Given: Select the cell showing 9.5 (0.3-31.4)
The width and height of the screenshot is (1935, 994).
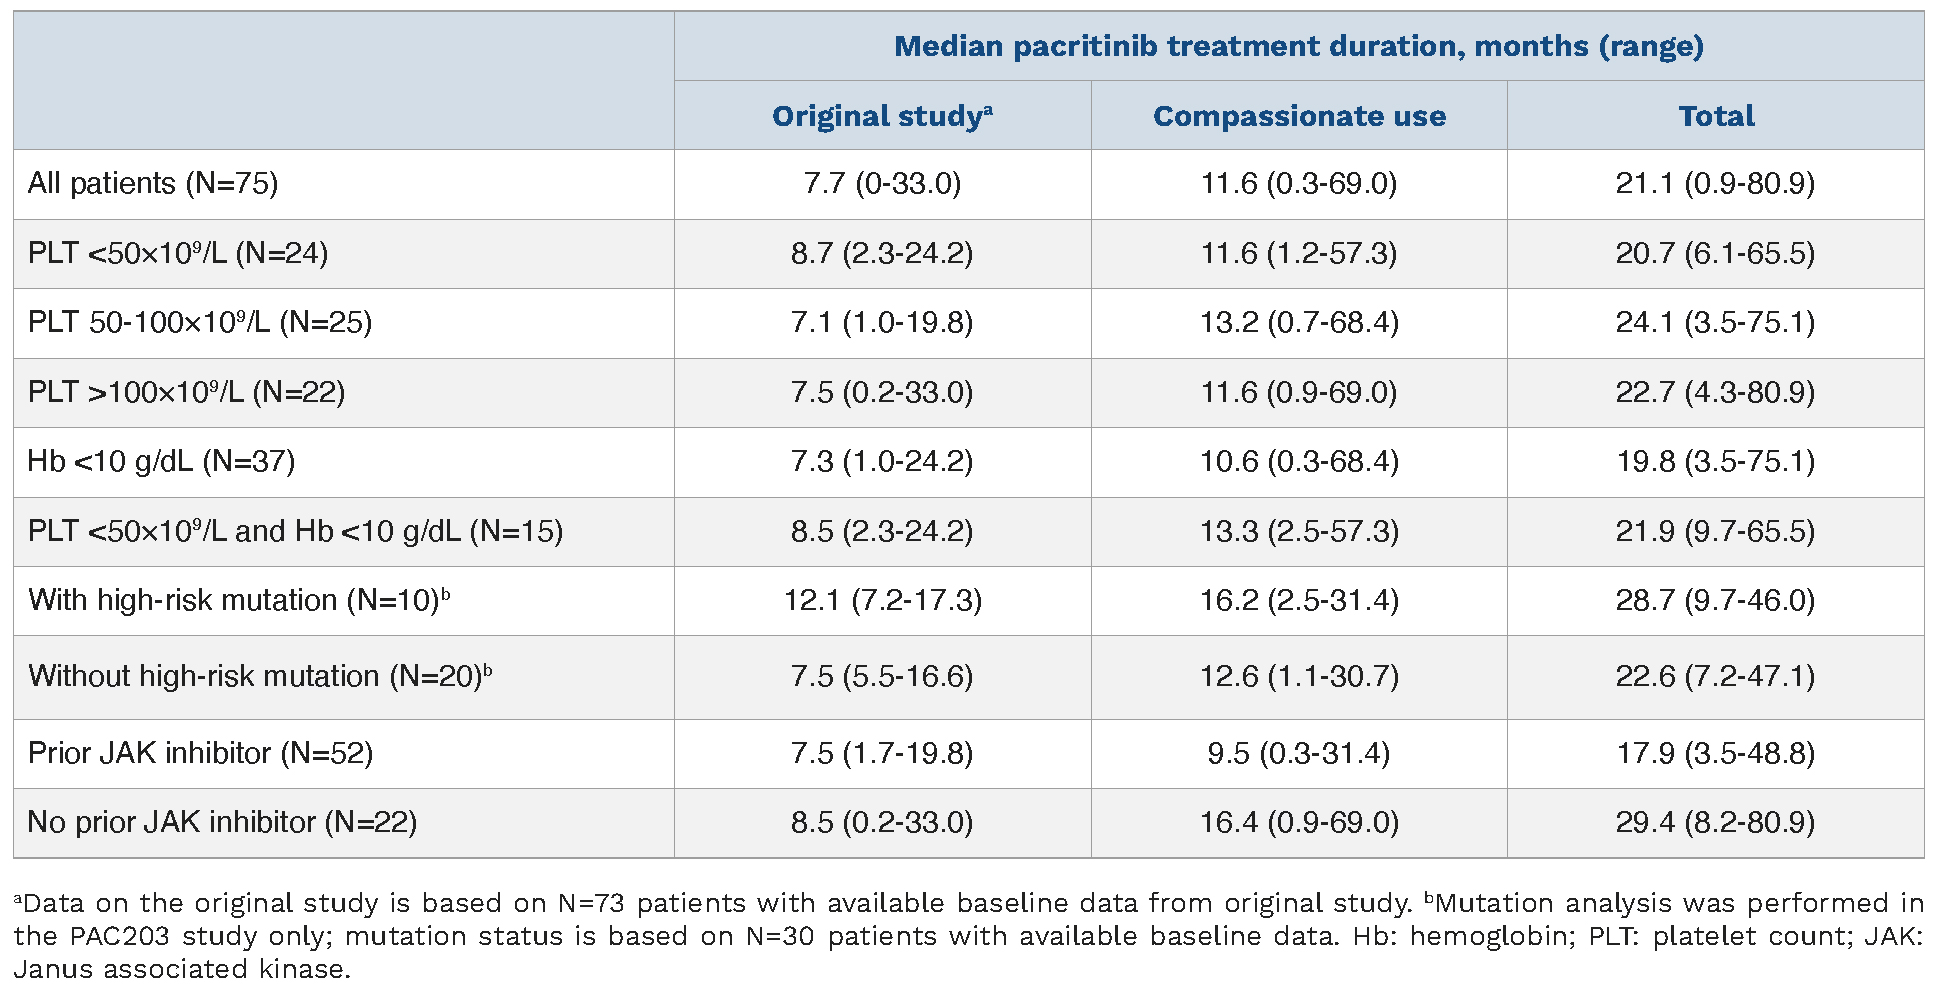Looking at the screenshot, I should pos(1299,753).
